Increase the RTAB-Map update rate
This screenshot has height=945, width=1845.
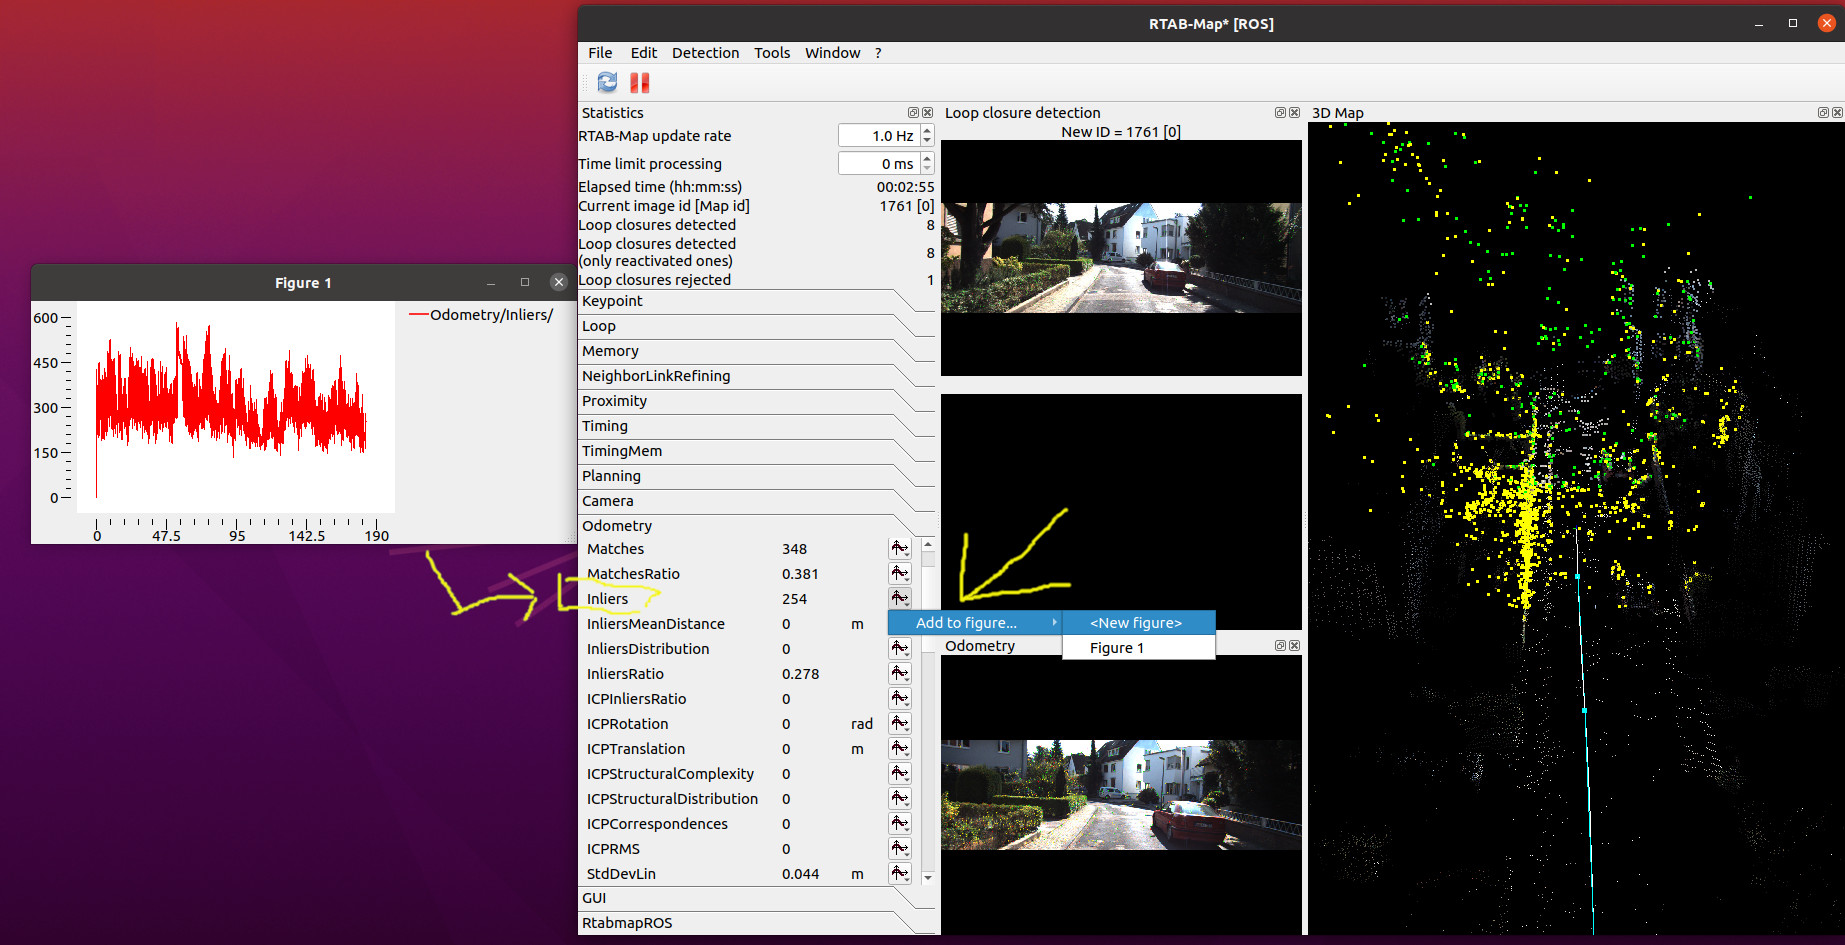click(927, 131)
